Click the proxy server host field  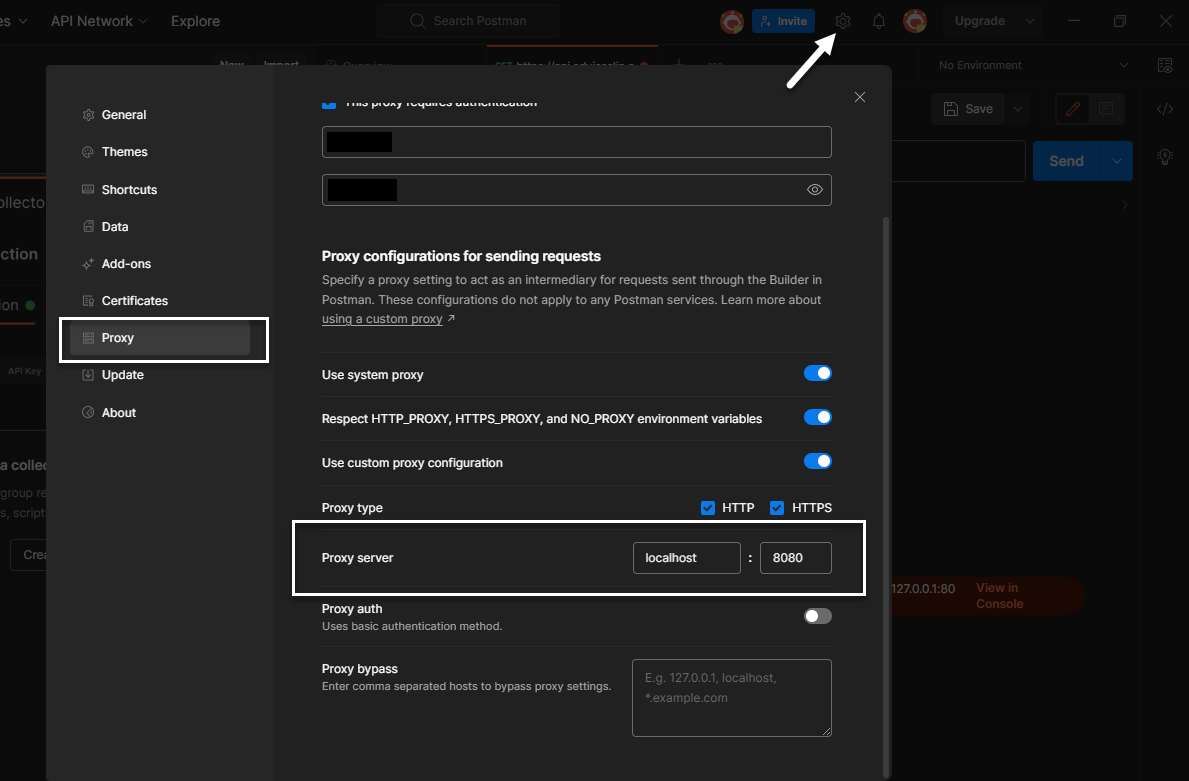686,558
